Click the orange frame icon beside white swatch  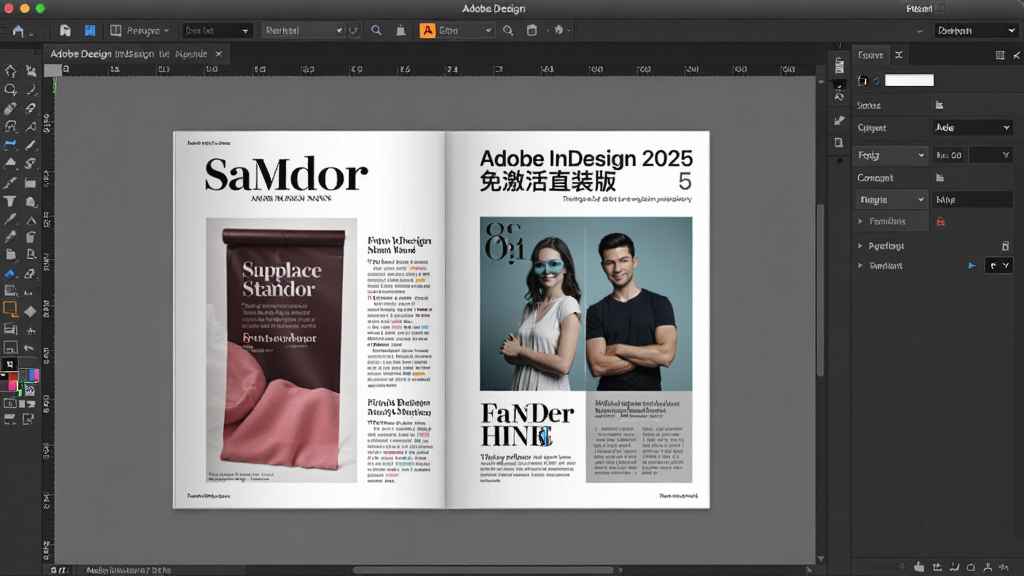(x=863, y=80)
